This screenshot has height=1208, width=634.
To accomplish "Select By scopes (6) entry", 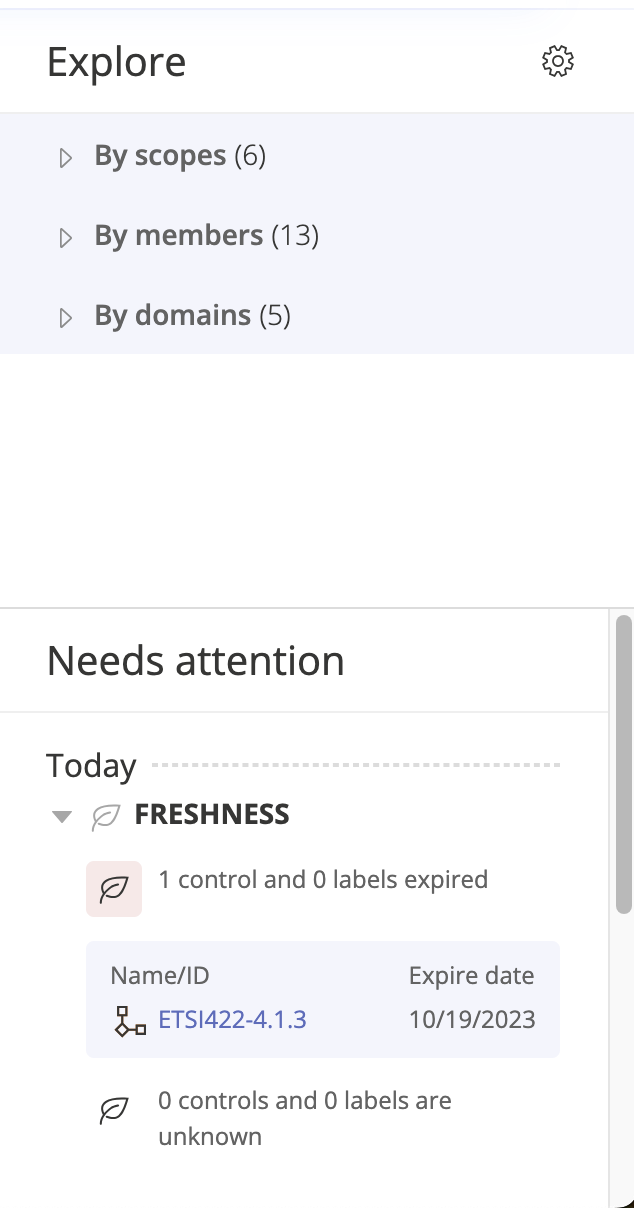I will pyautogui.click(x=180, y=156).
